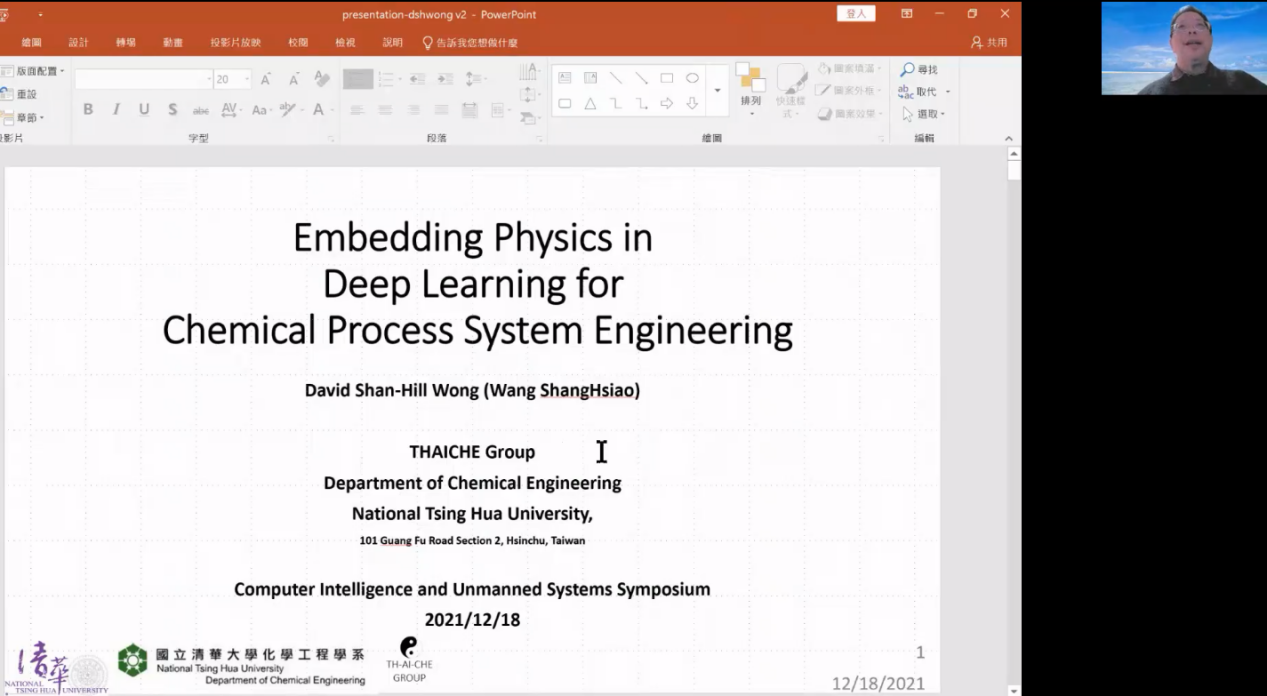Select the oval shape in shapes gallery
This screenshot has width=1267, height=696.
point(692,78)
